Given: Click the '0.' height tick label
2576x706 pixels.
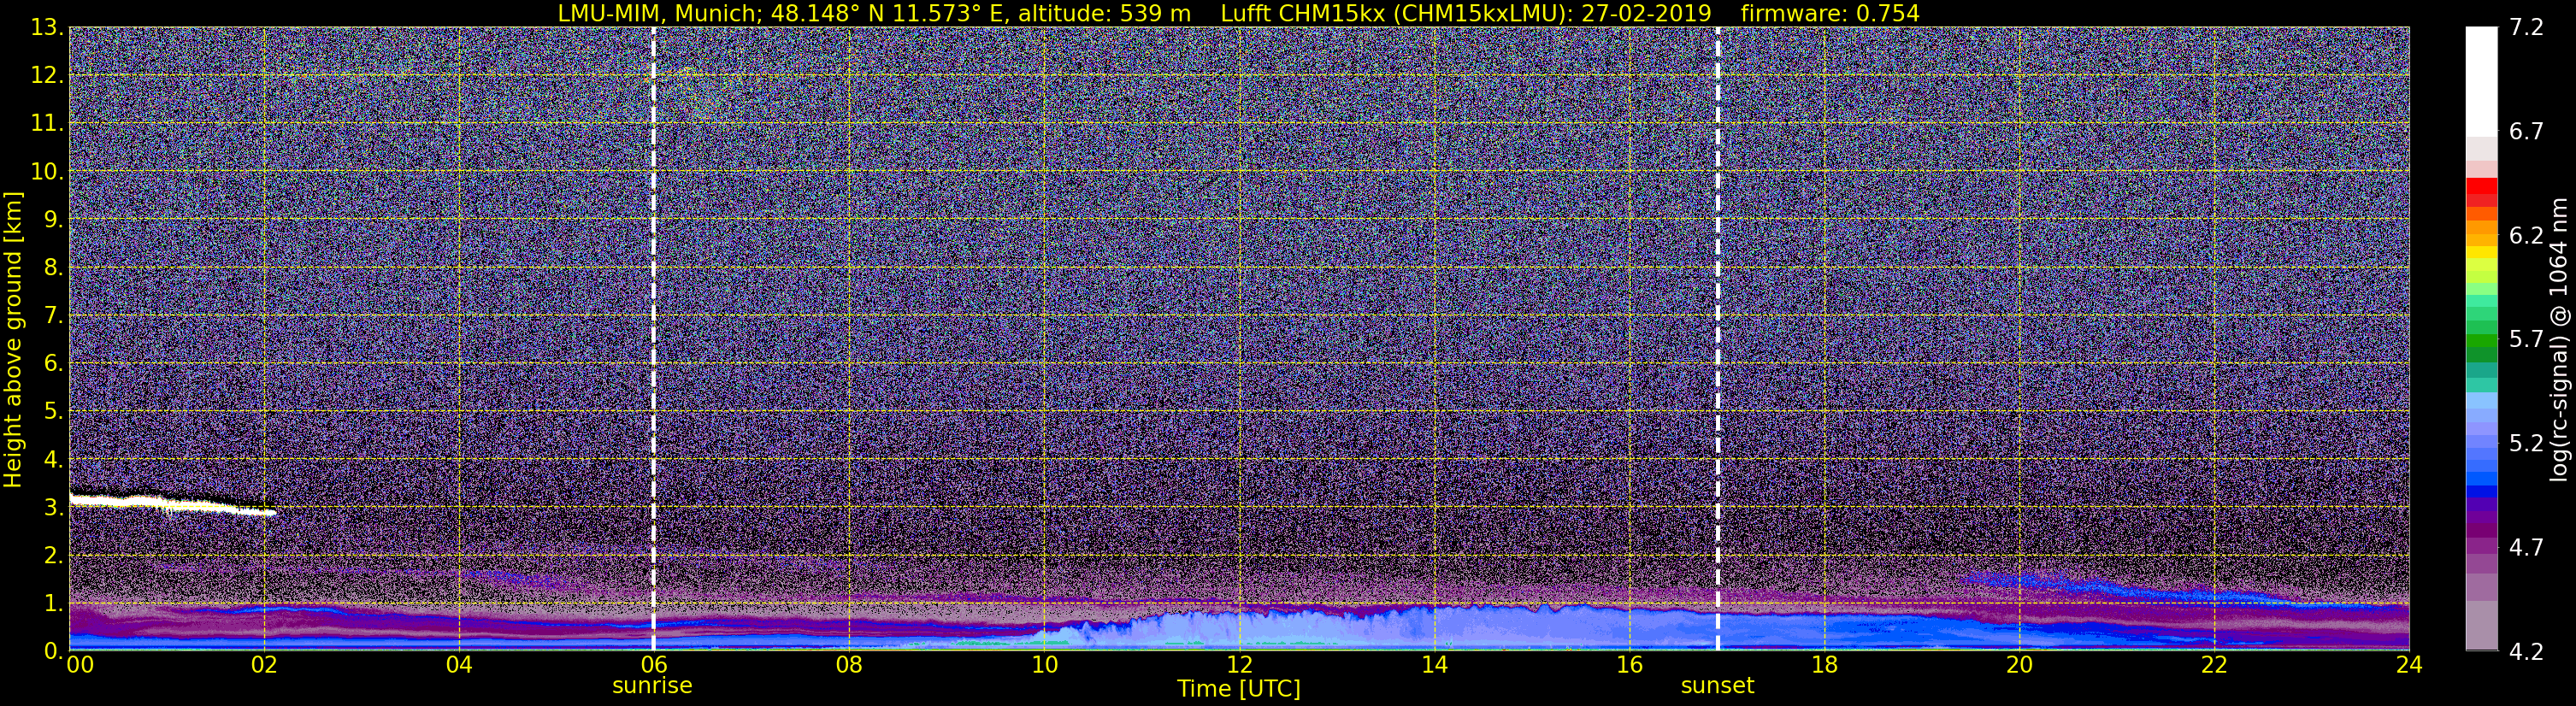Looking at the screenshot, I should 53,651.
